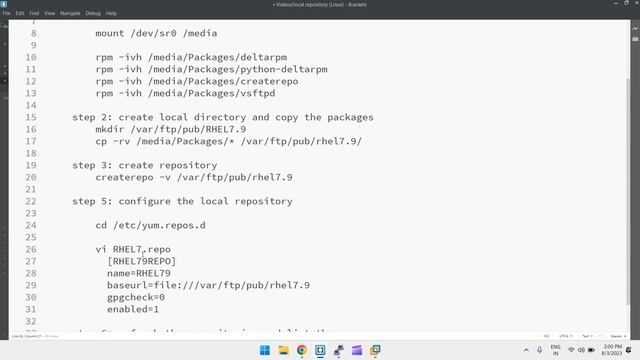Open Google Chrome from taskbar

[x=302, y=350]
